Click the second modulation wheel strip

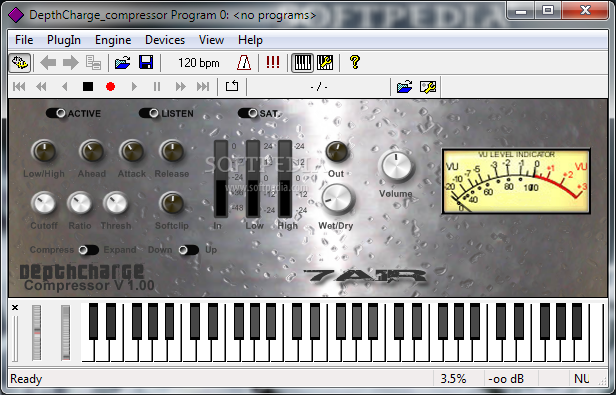click(x=66, y=333)
